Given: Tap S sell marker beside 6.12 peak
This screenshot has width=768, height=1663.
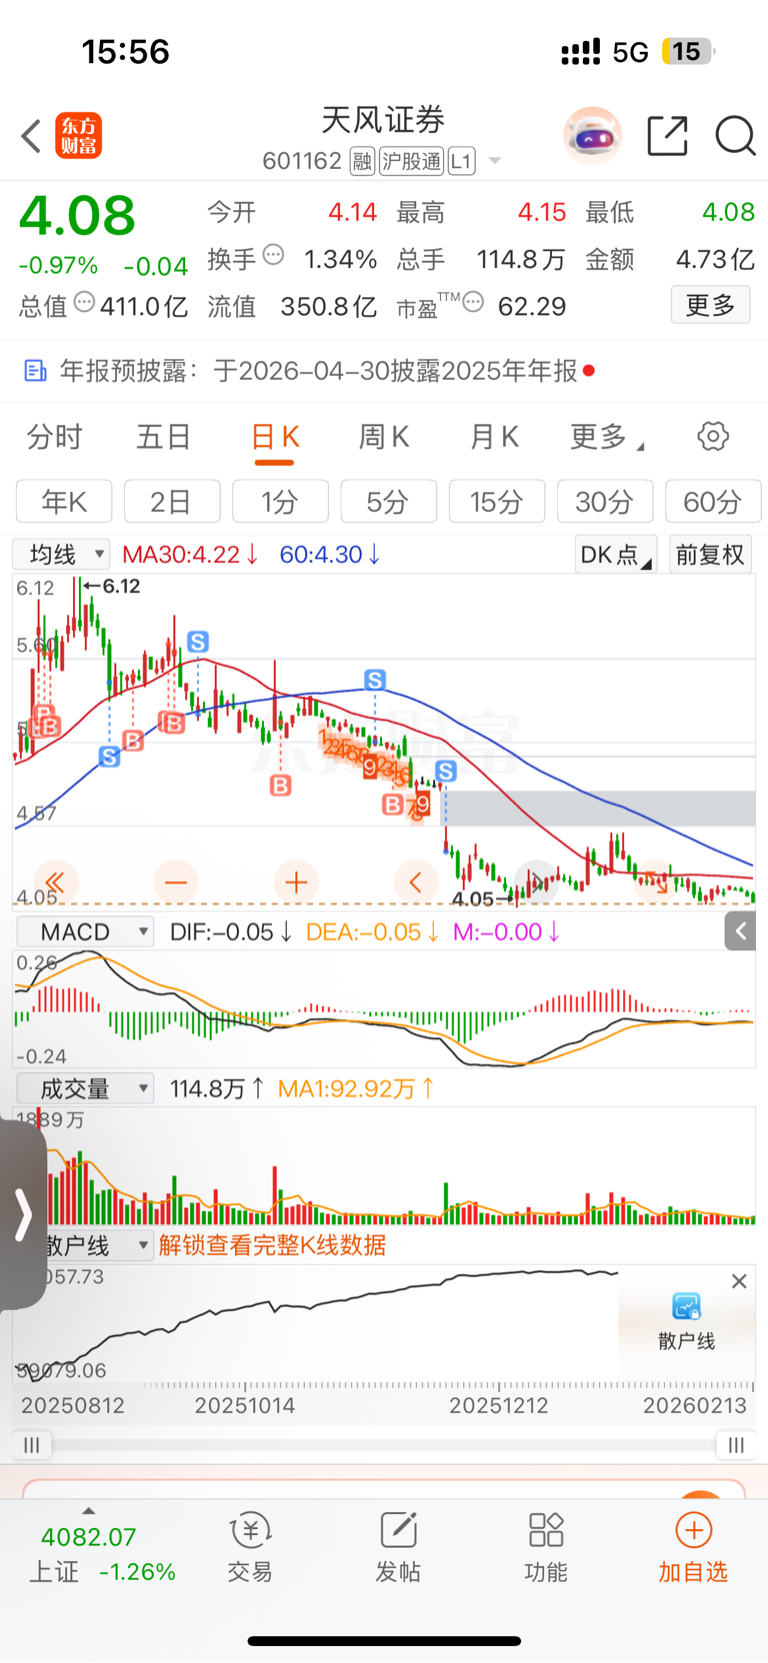Looking at the screenshot, I should 197,642.
